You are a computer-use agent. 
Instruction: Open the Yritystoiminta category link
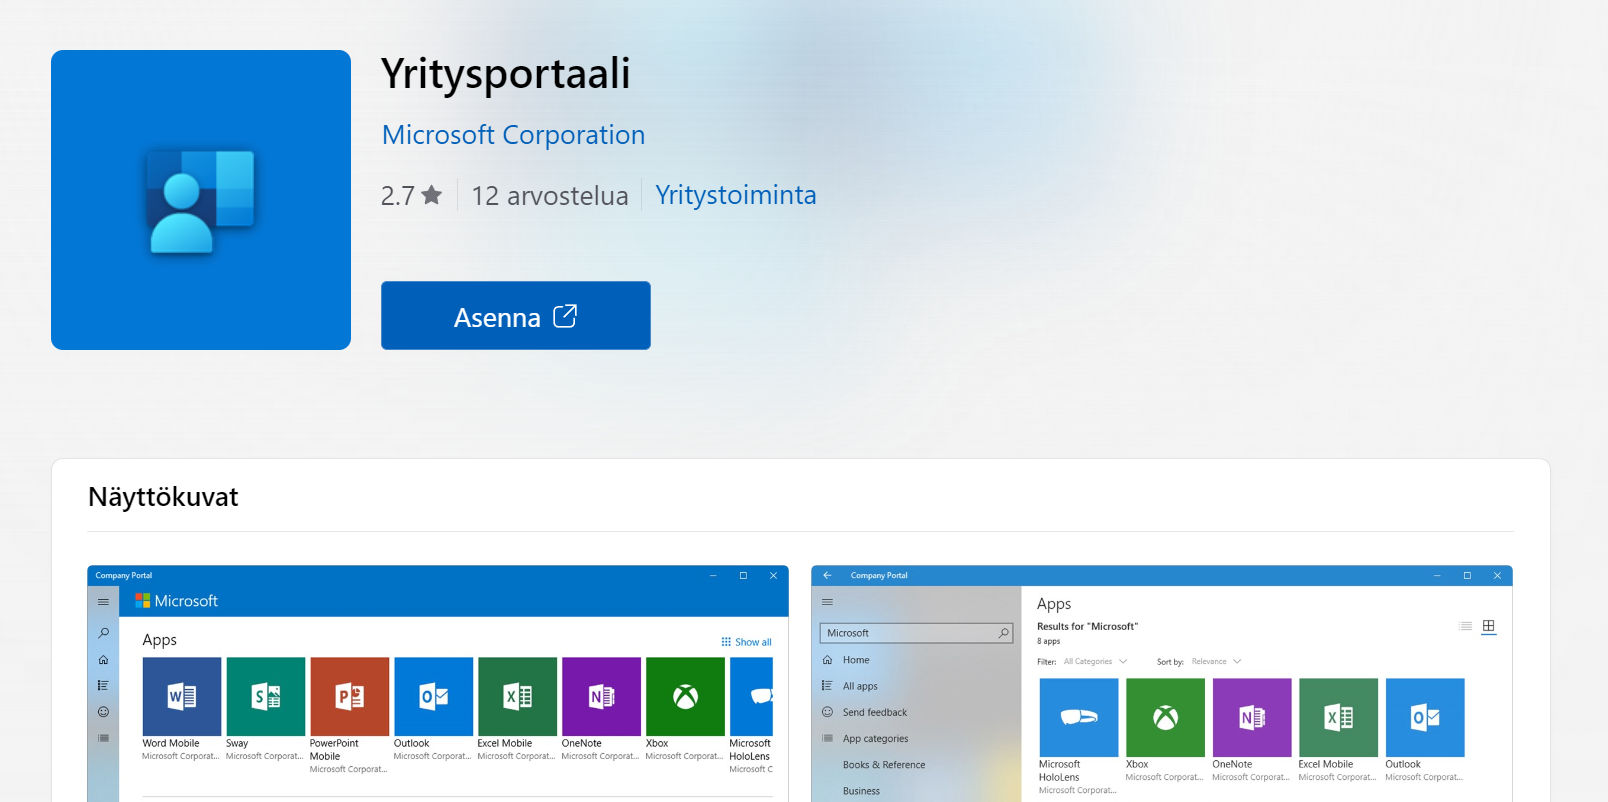click(736, 195)
